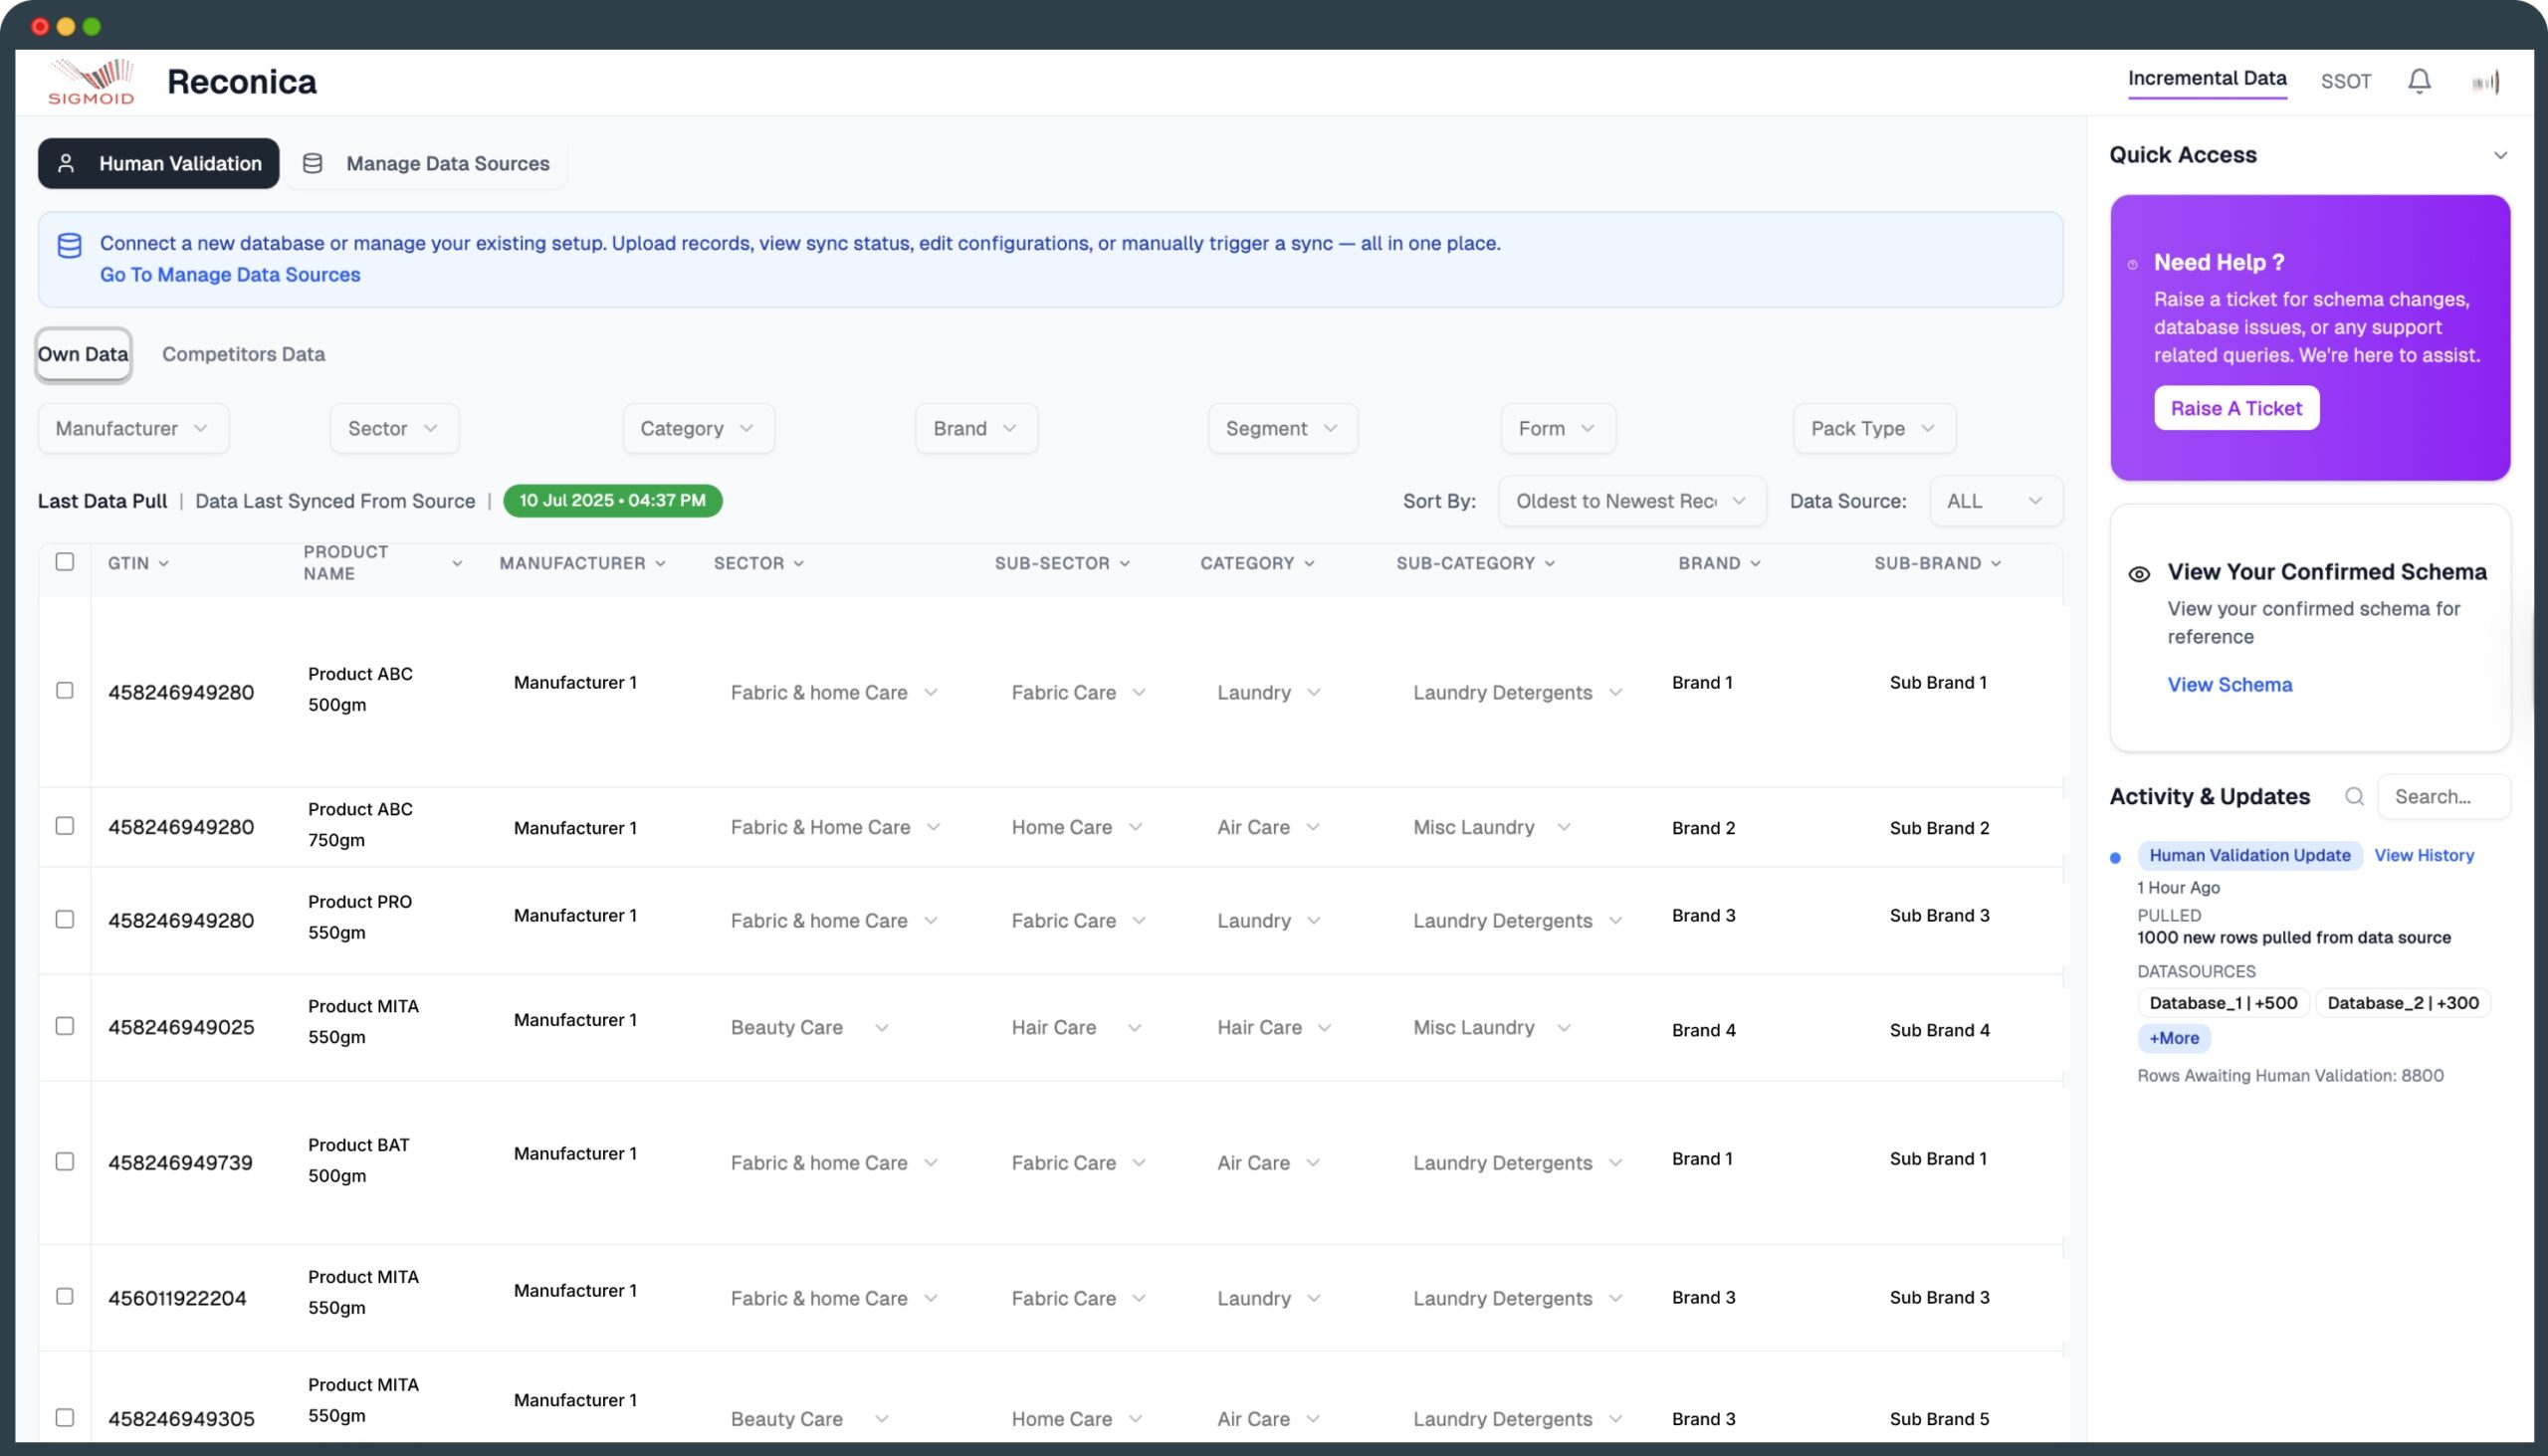Switch to Competitors Data tab

pos(243,354)
